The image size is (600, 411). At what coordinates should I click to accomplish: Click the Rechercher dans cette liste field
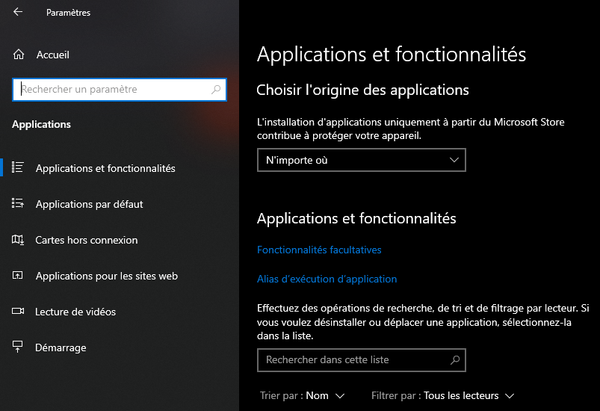pos(361,360)
